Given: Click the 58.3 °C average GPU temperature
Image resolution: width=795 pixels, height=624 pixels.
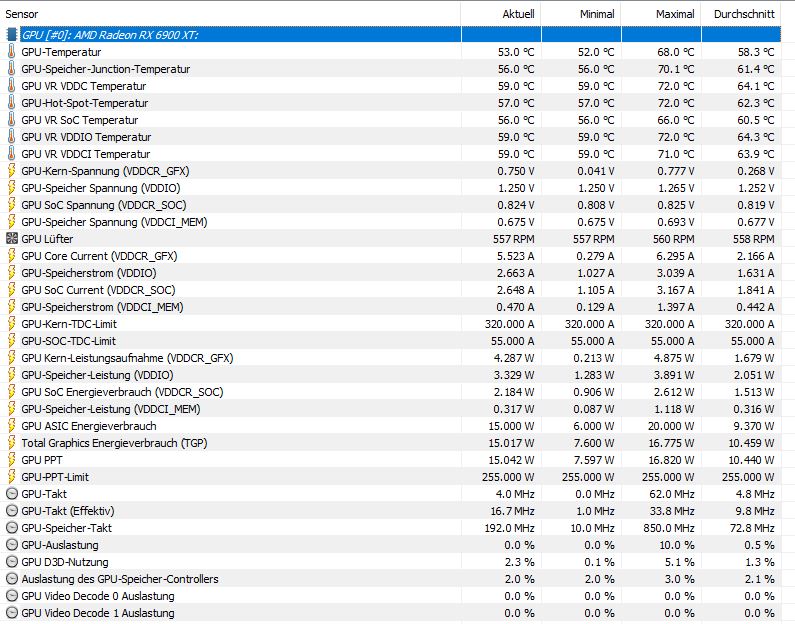Looking at the screenshot, I should tap(756, 52).
